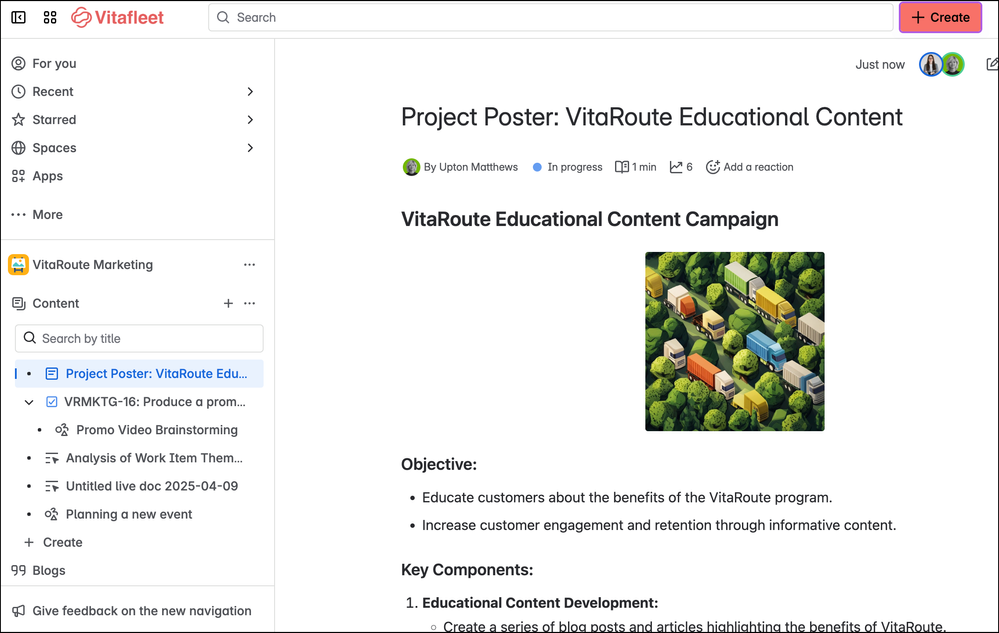Click the edit pencil icon at top right

click(x=992, y=64)
